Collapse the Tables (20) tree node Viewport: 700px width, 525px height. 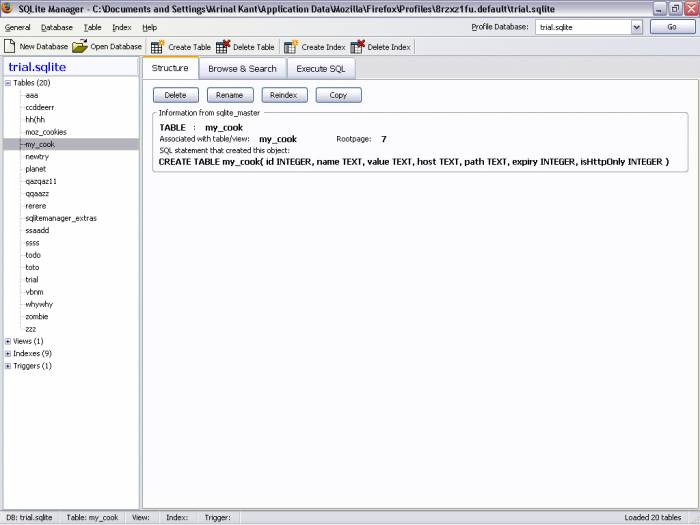click(8, 83)
